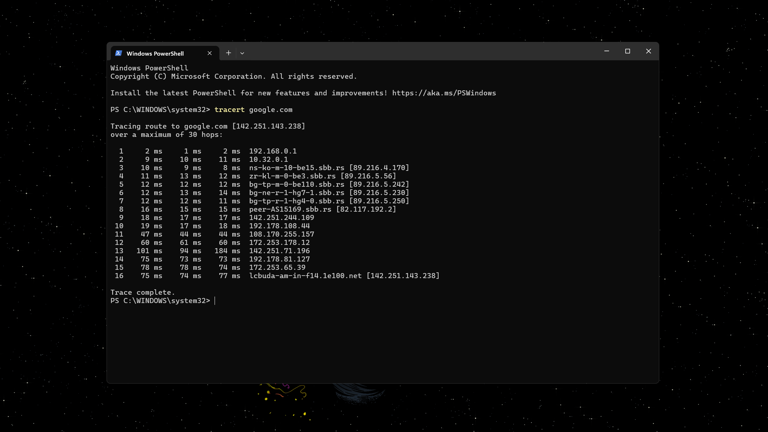This screenshot has height=432, width=768.
Task: Click hostname zr-kl-m-0-be3.sbb.rs
Action: click(x=292, y=176)
